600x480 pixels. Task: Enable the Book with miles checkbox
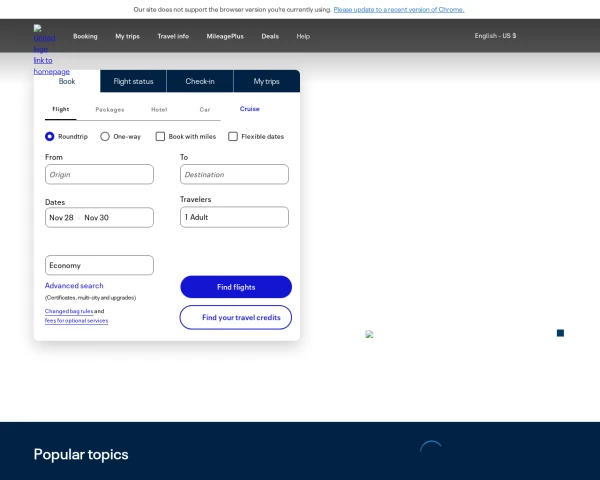pyautogui.click(x=160, y=136)
